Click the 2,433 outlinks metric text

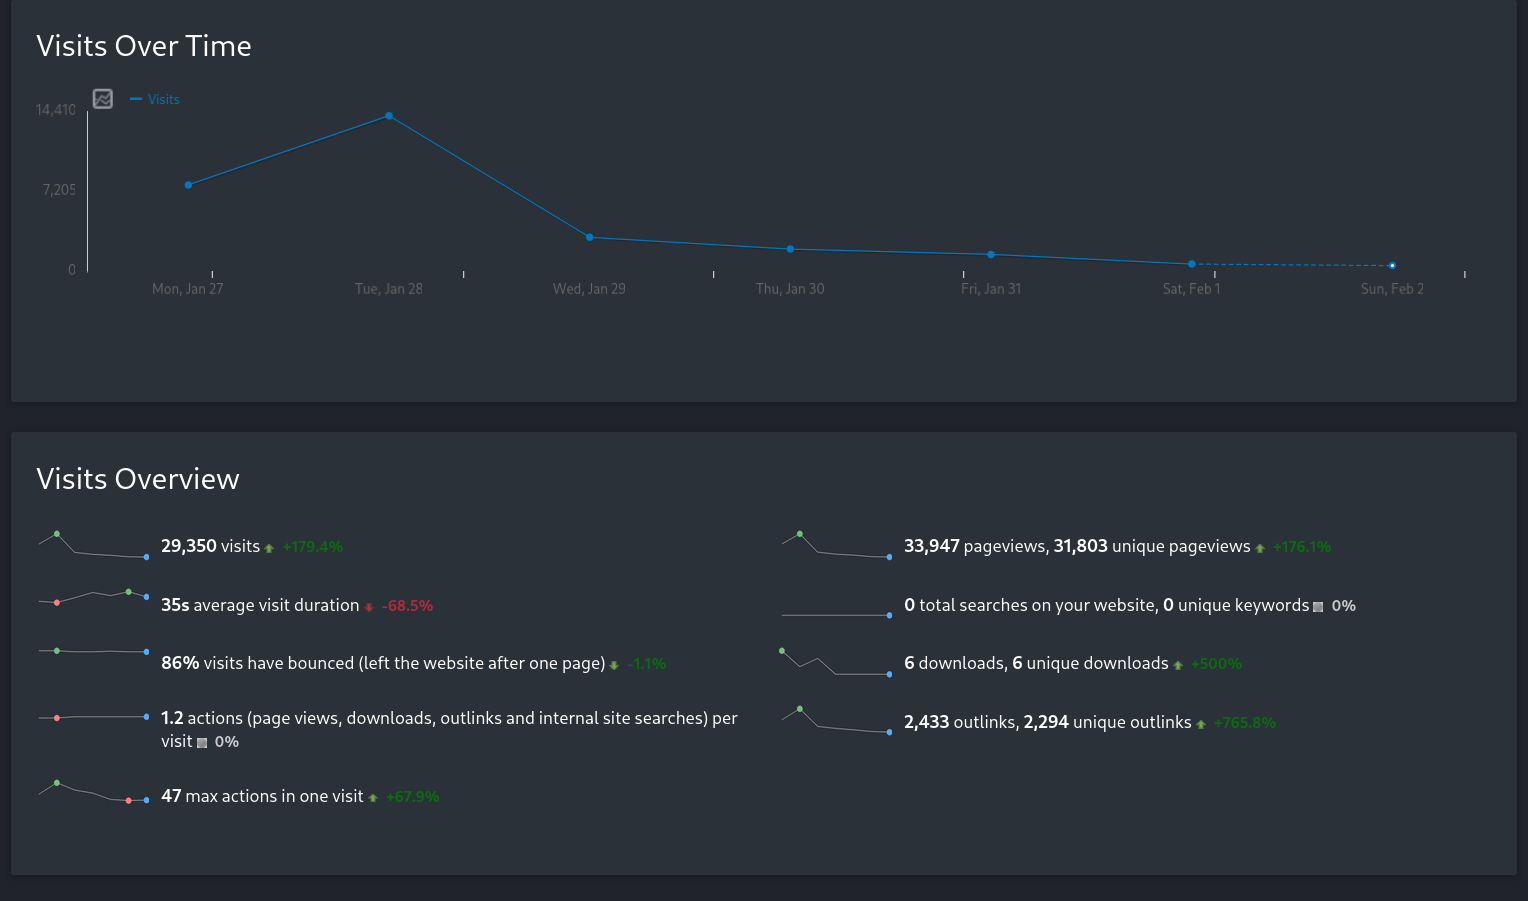tap(1048, 722)
